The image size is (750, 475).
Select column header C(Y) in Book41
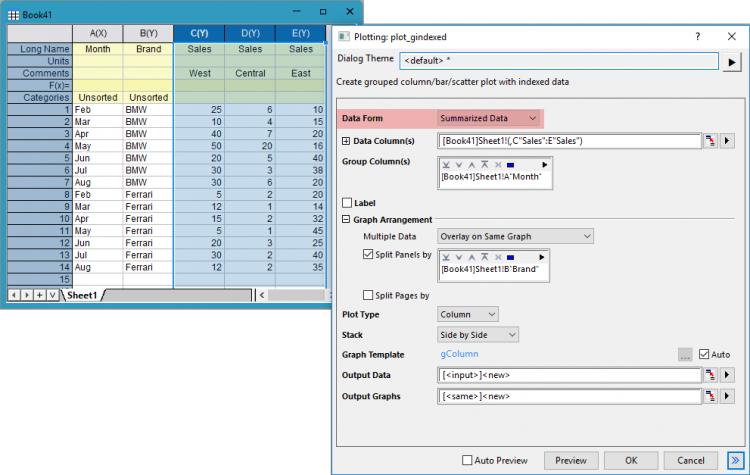point(199,33)
